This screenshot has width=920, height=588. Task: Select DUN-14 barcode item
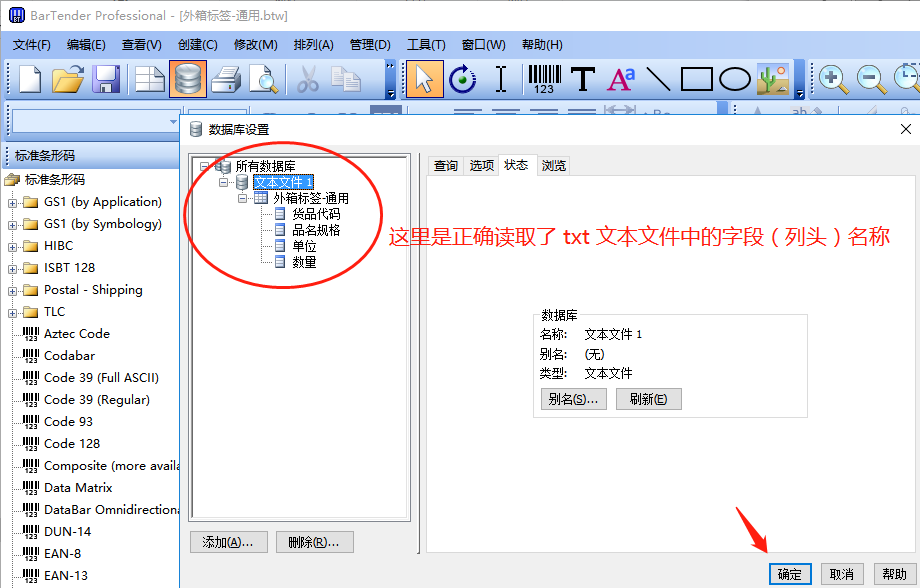click(x=67, y=532)
